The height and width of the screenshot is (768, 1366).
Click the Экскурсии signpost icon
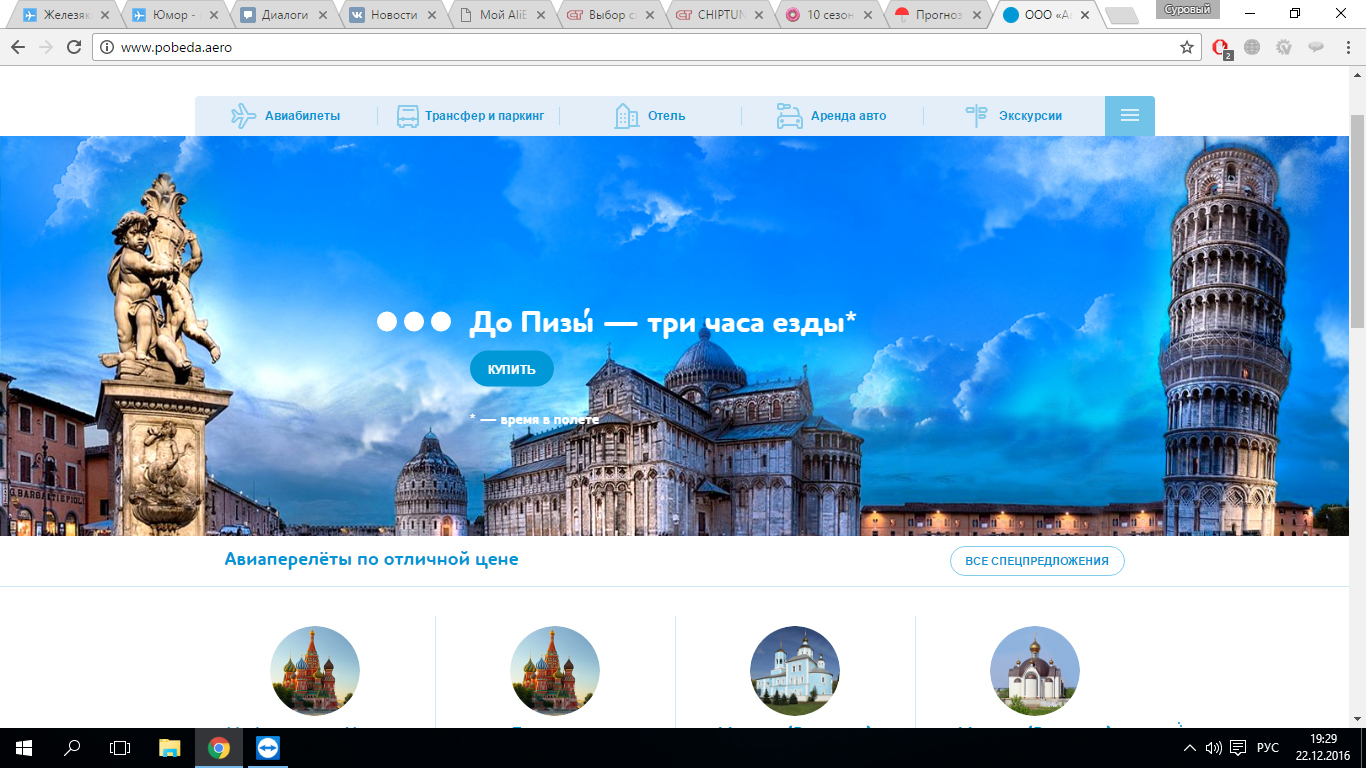[976, 116]
